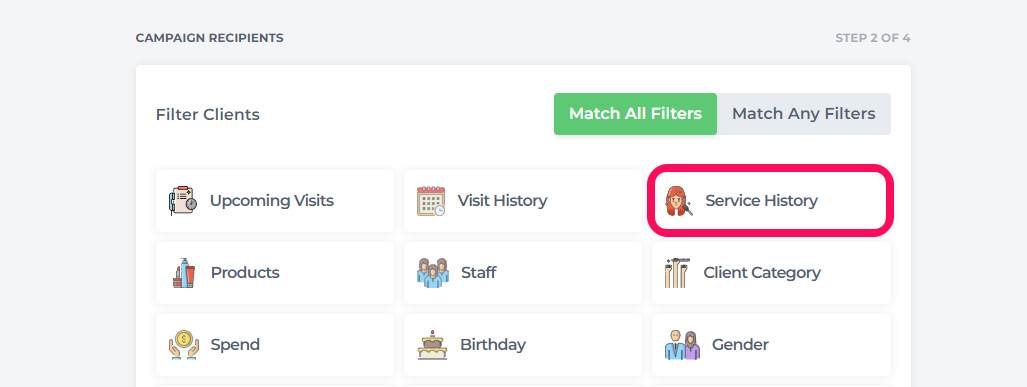Click the Products cosmetics bottles icon

click(x=184, y=272)
